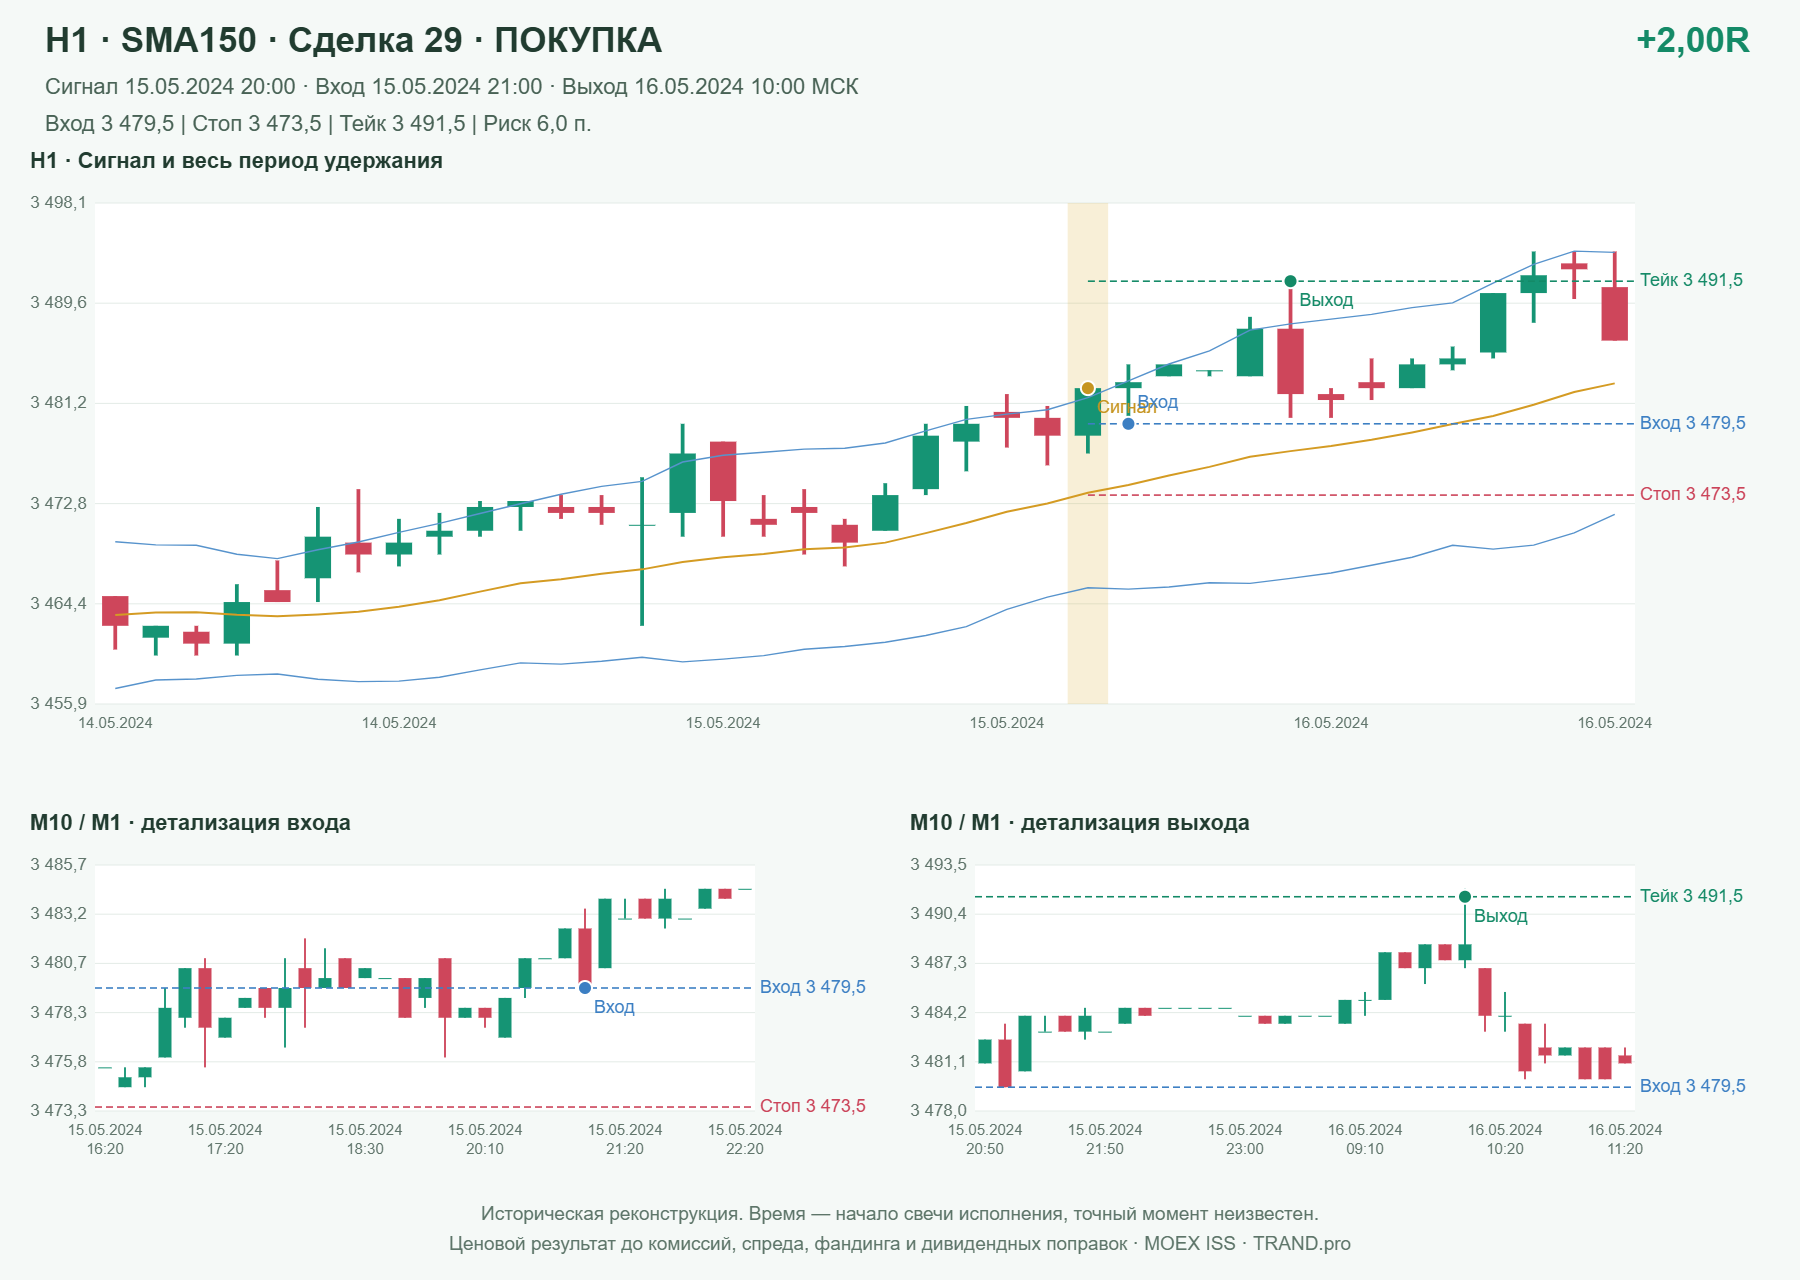The image size is (1800, 1280).
Task: Click the y-axis value '3 489,6' on H1 chart
Action: [58, 303]
